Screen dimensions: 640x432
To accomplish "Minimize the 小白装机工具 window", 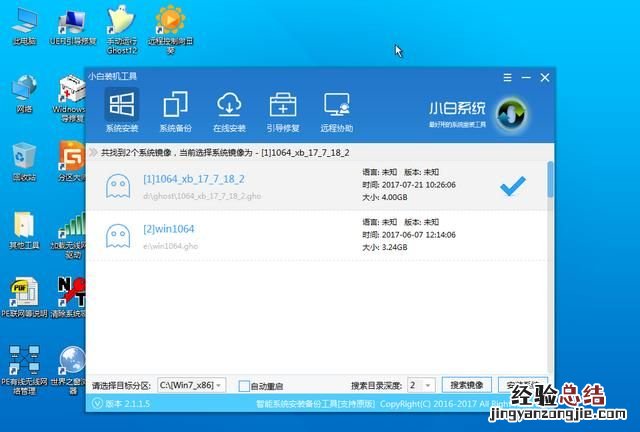I will point(526,77).
